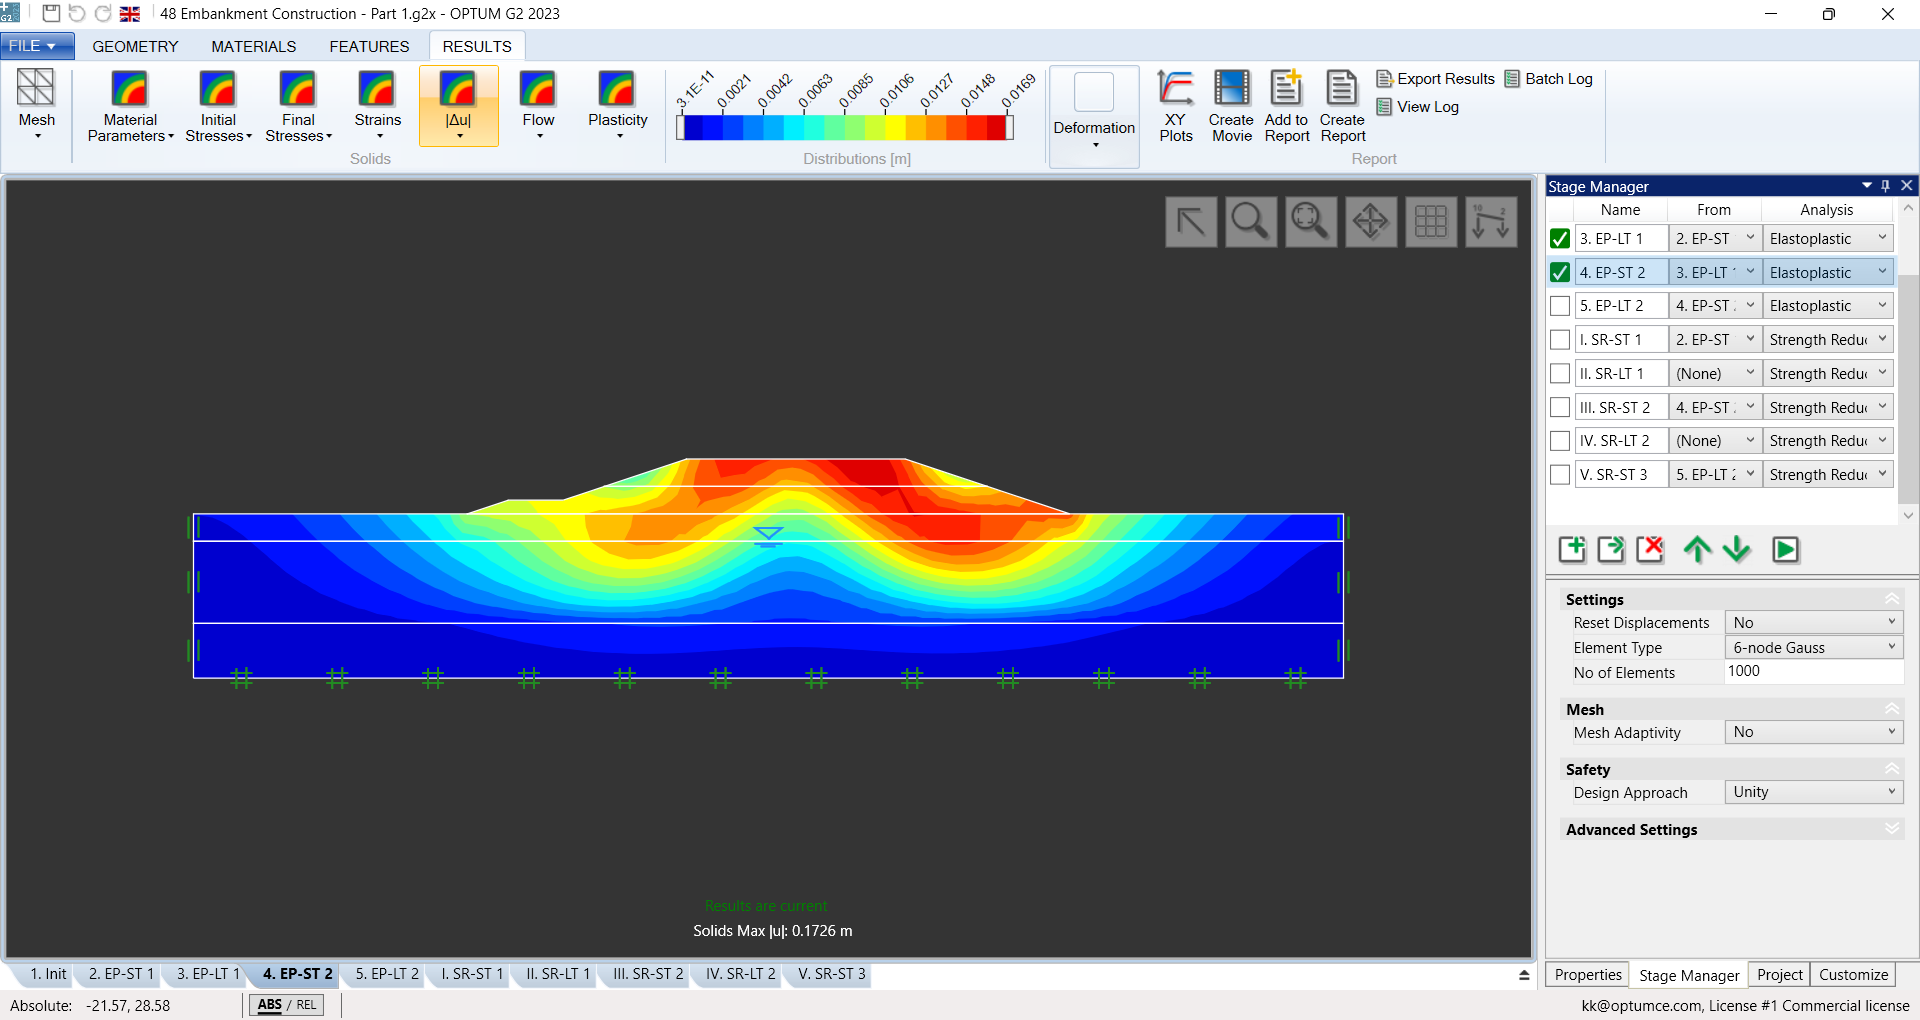Show Initial Stresses results

[218, 104]
